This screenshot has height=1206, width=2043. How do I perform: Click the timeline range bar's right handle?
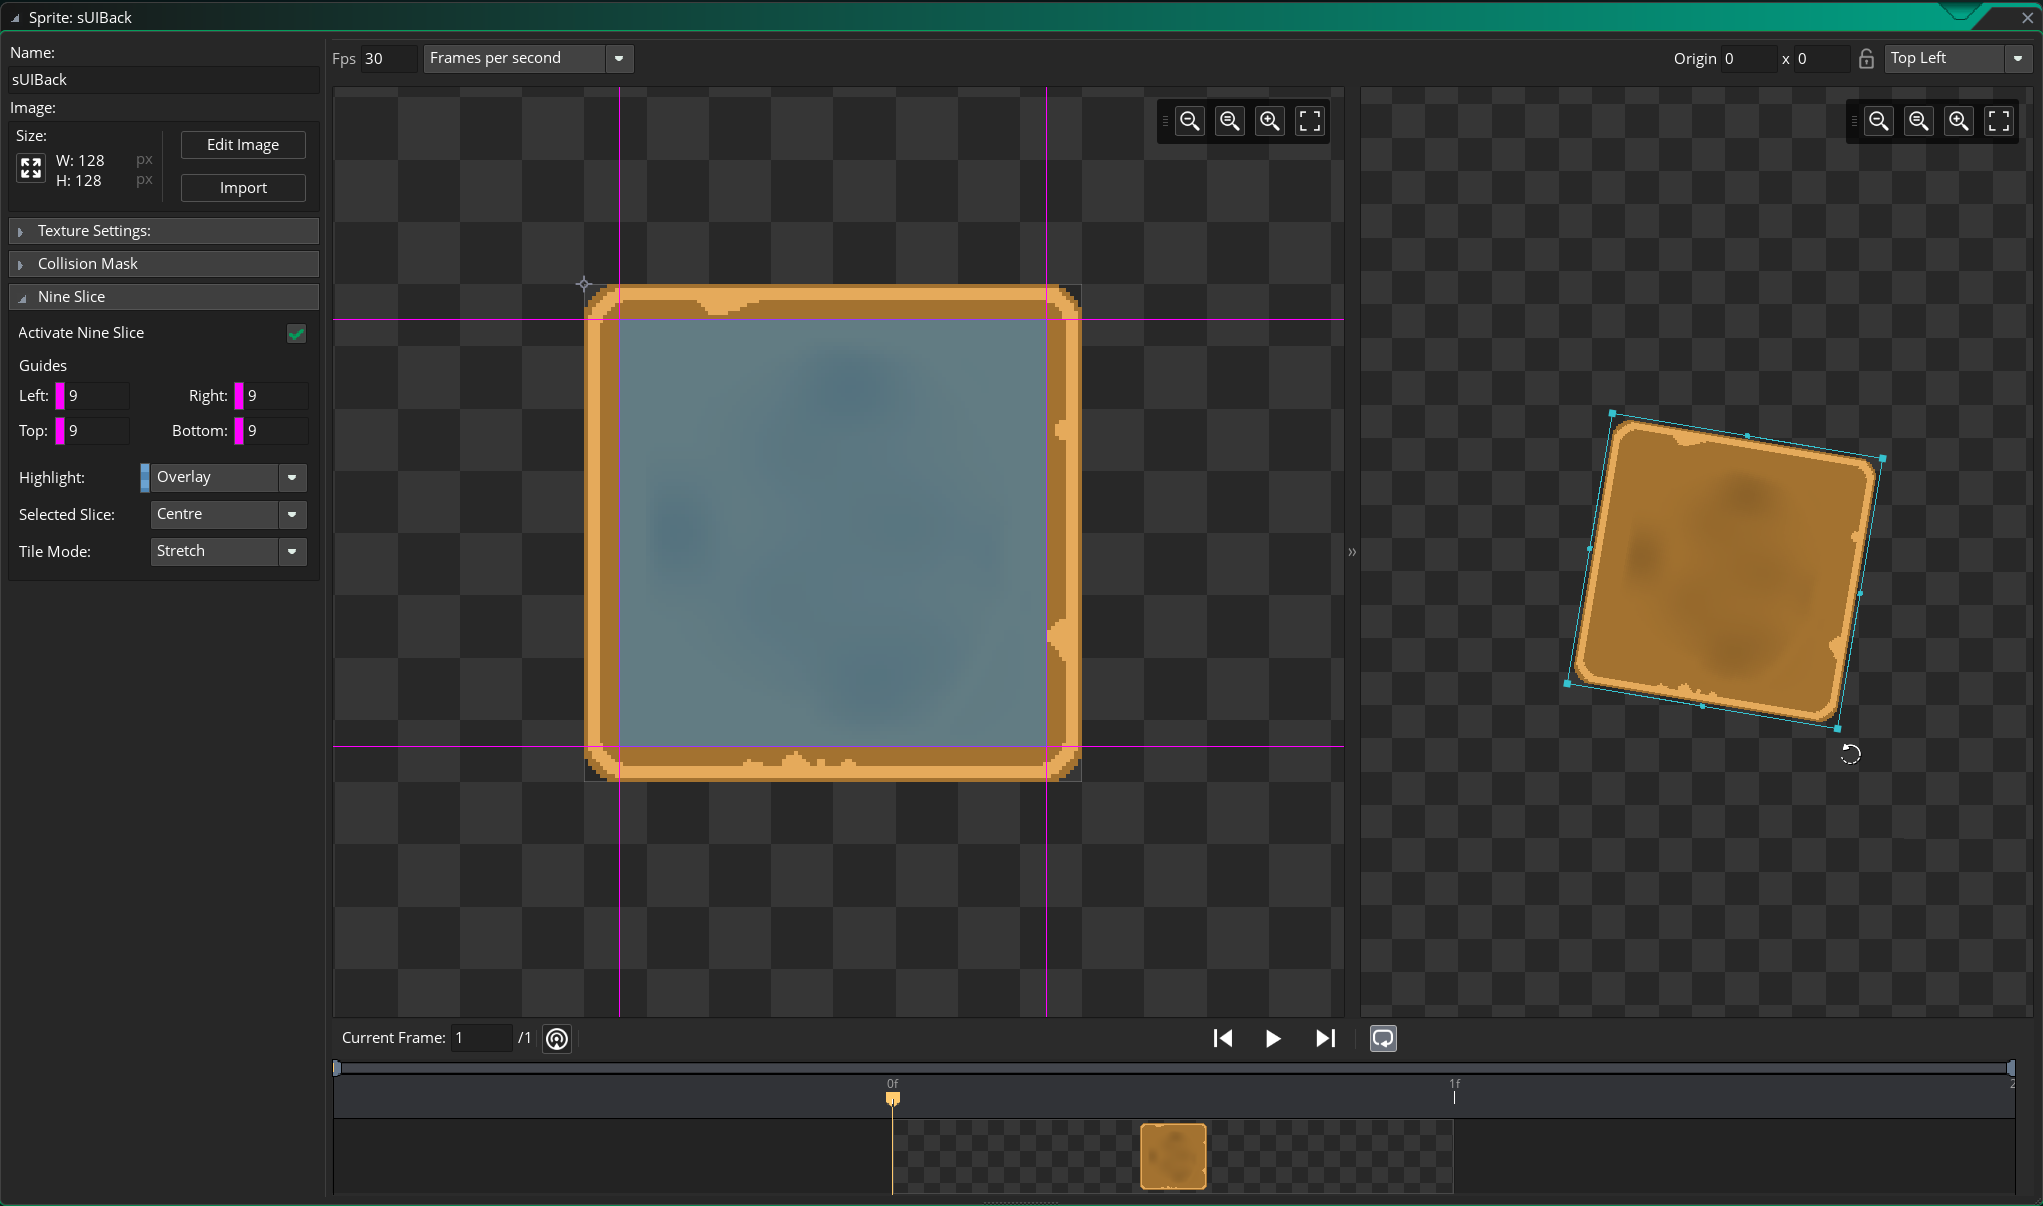2010,1068
